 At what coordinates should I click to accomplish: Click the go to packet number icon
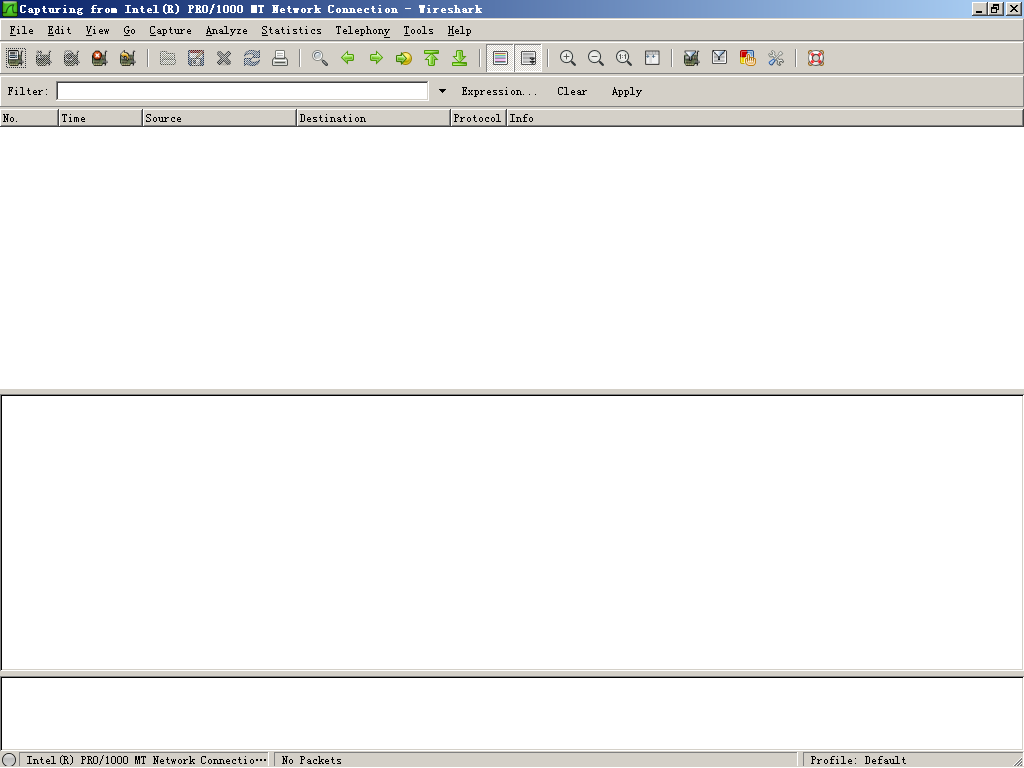[x=404, y=58]
